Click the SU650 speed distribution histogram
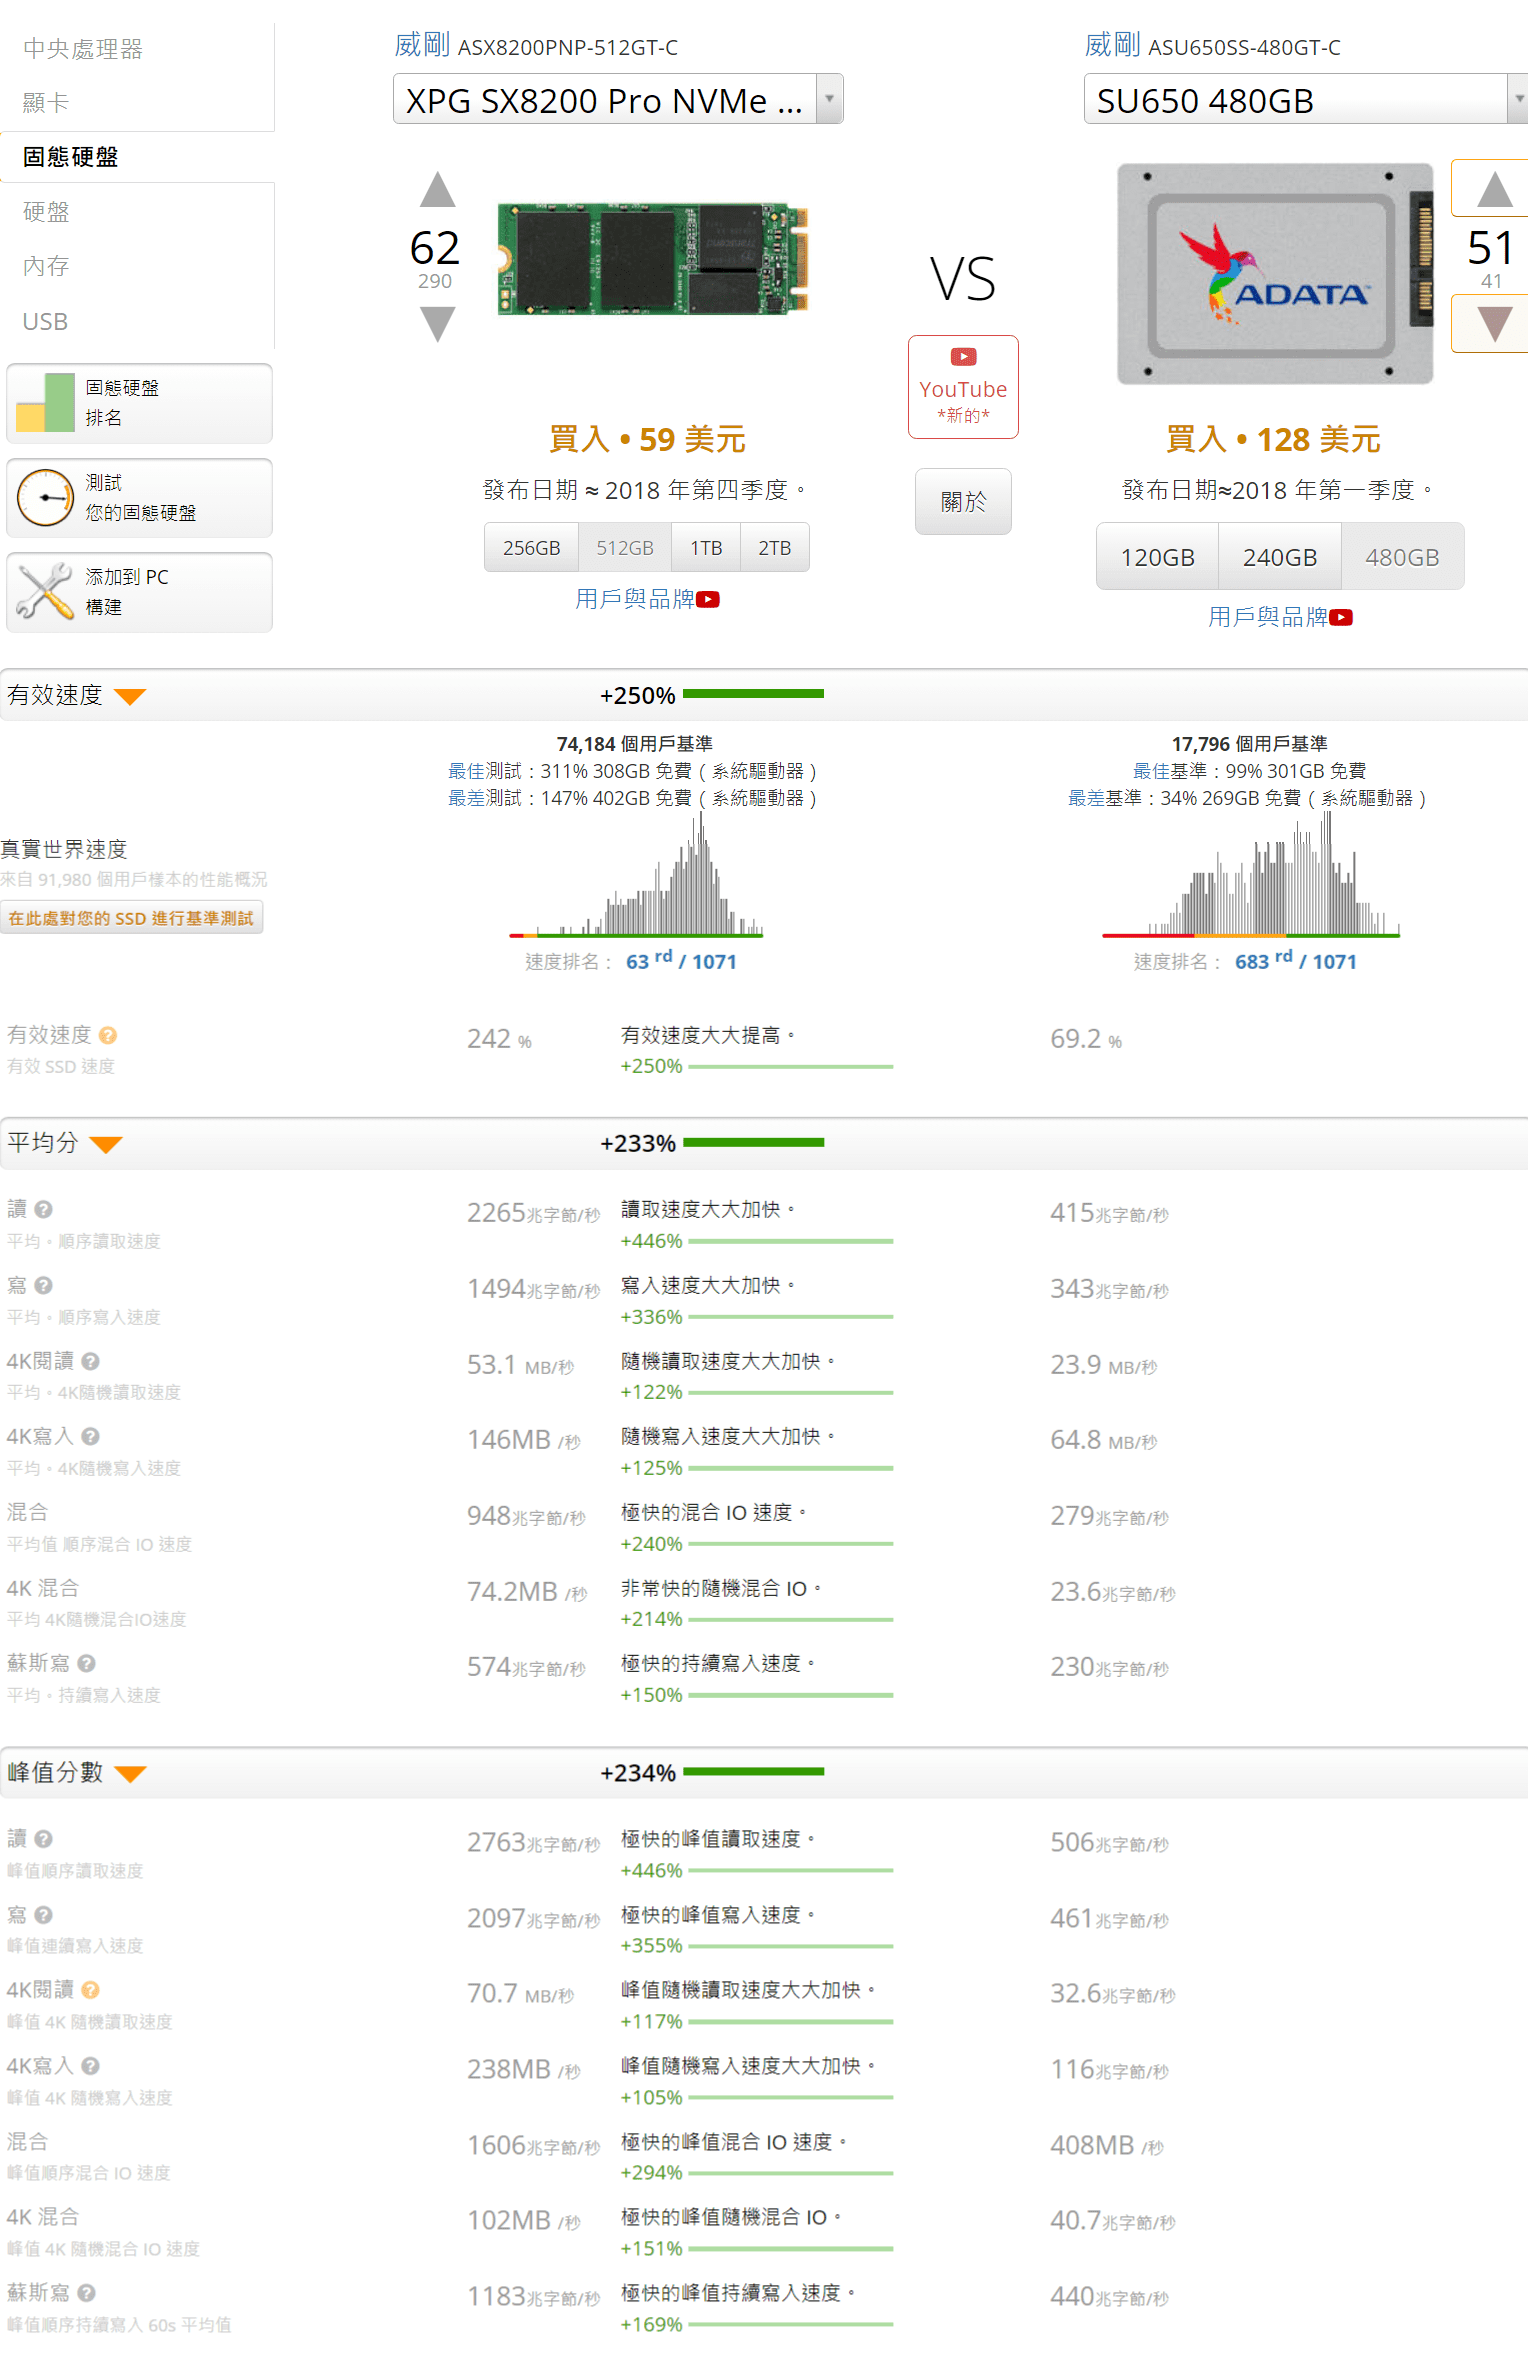The height and width of the screenshot is (2372, 1528). pos(1251,875)
